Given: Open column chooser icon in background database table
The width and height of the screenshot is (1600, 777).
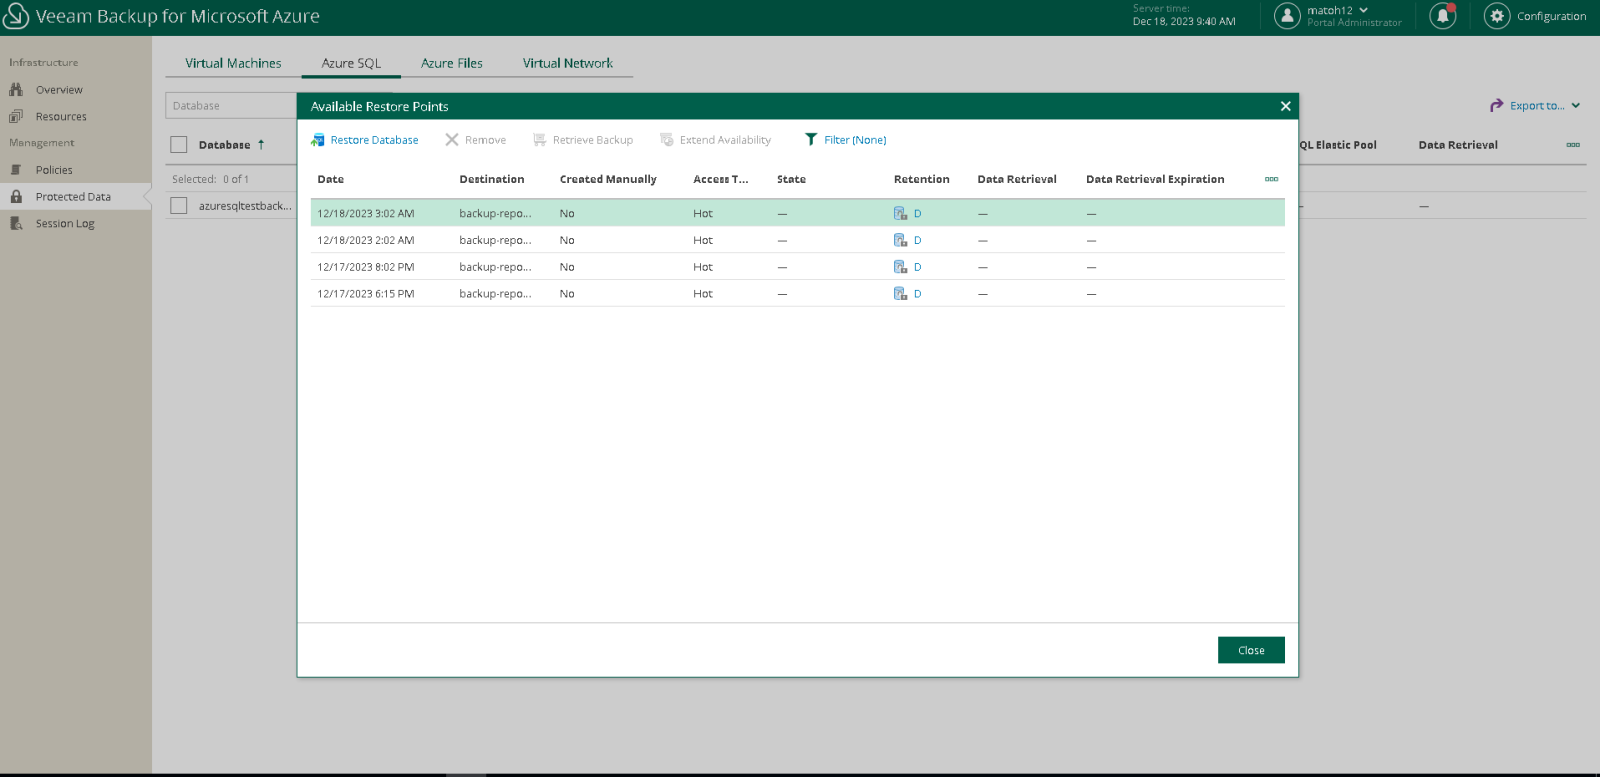Looking at the screenshot, I should (1573, 145).
